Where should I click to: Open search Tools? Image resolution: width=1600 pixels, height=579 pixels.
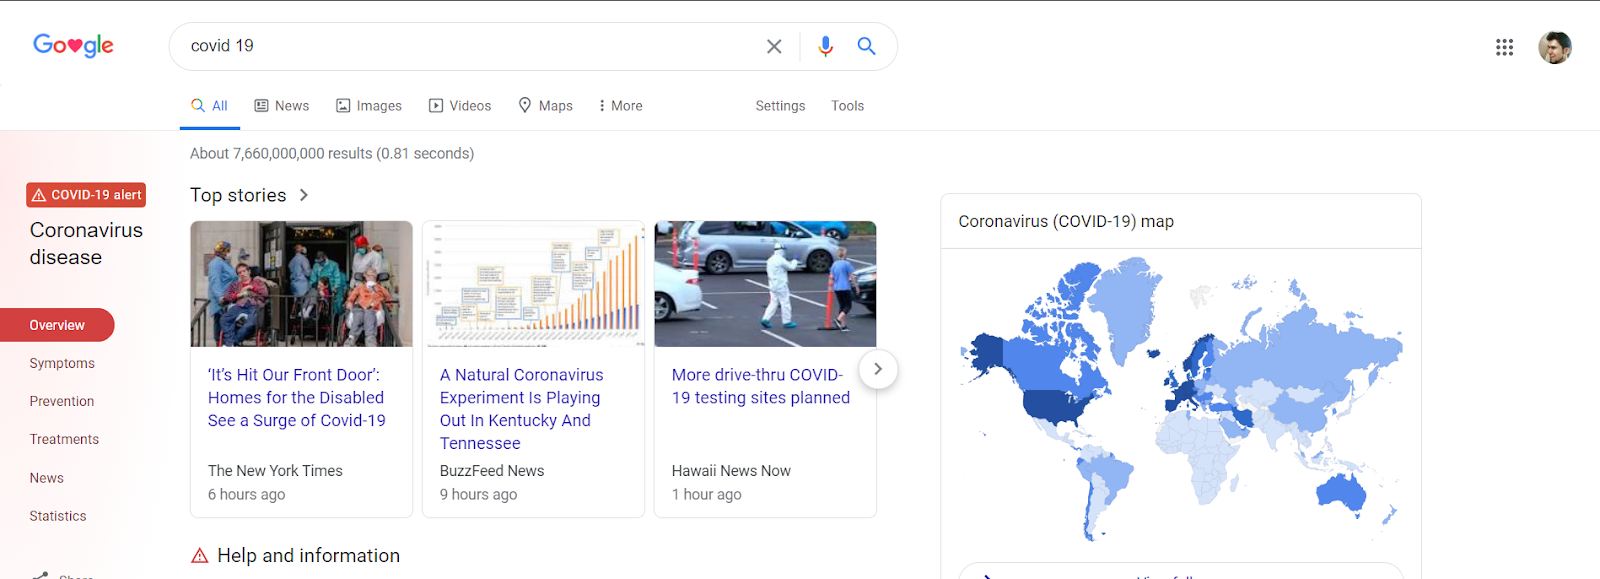(x=847, y=106)
